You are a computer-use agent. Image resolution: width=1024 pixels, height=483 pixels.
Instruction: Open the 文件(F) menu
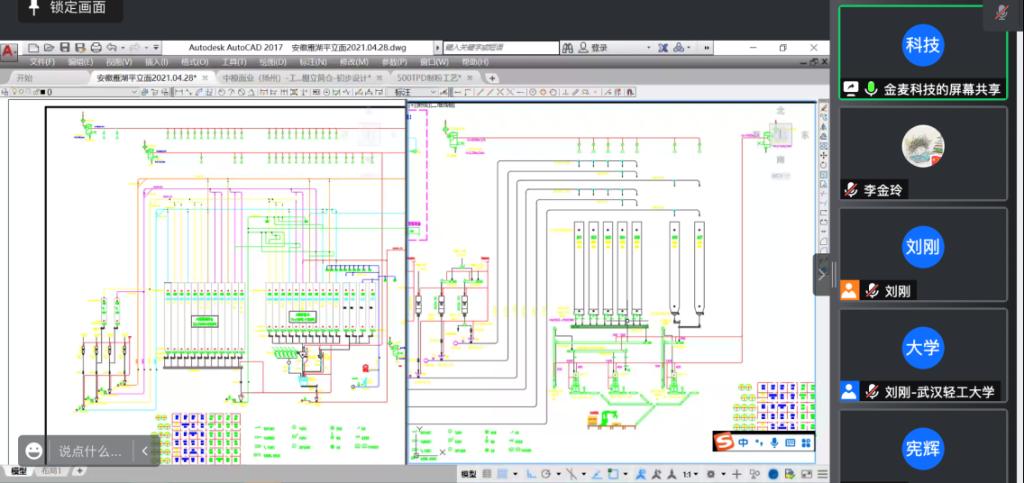coord(42,62)
